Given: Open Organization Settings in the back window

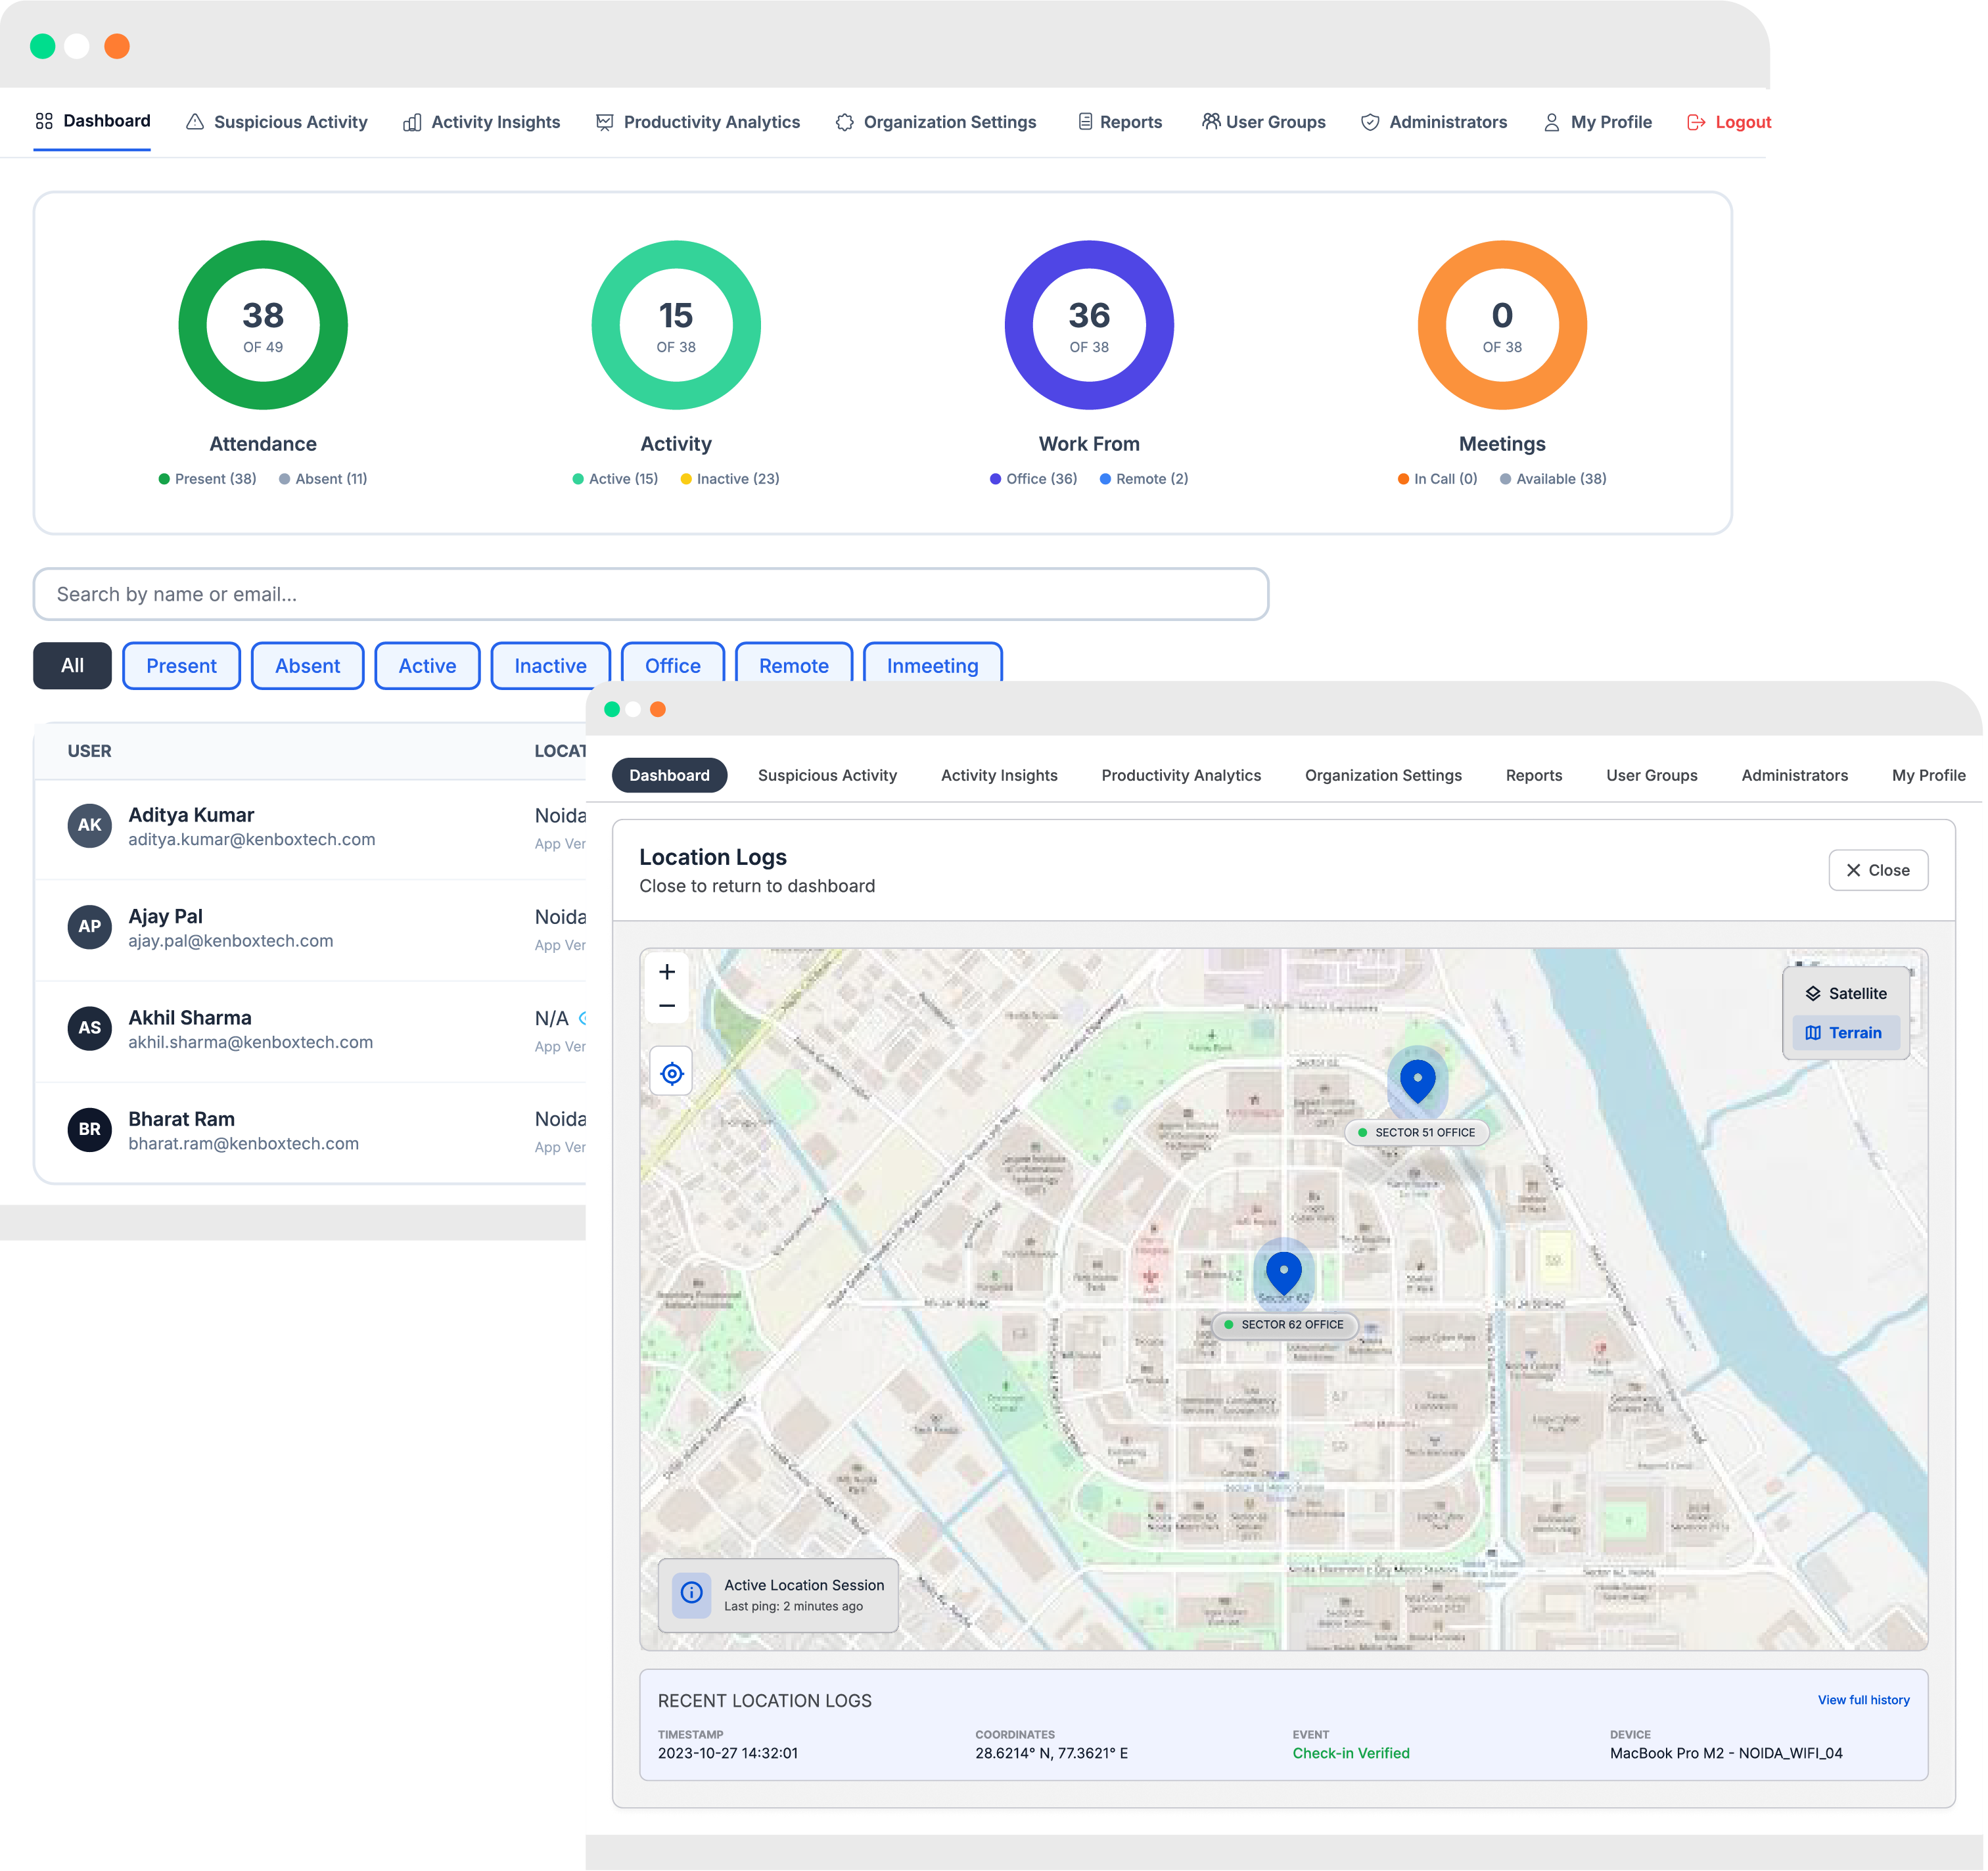Looking at the screenshot, I should [x=936, y=122].
